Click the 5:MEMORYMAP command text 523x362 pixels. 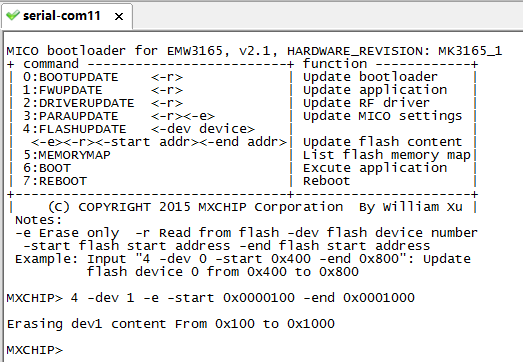66,155
